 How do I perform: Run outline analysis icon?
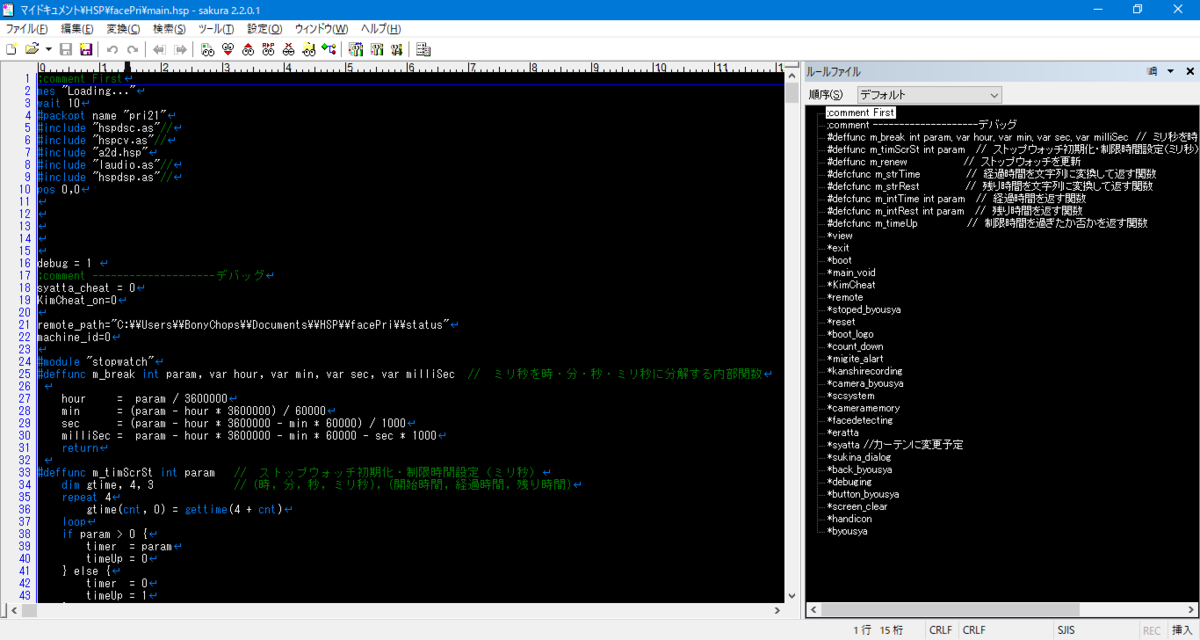click(329, 48)
